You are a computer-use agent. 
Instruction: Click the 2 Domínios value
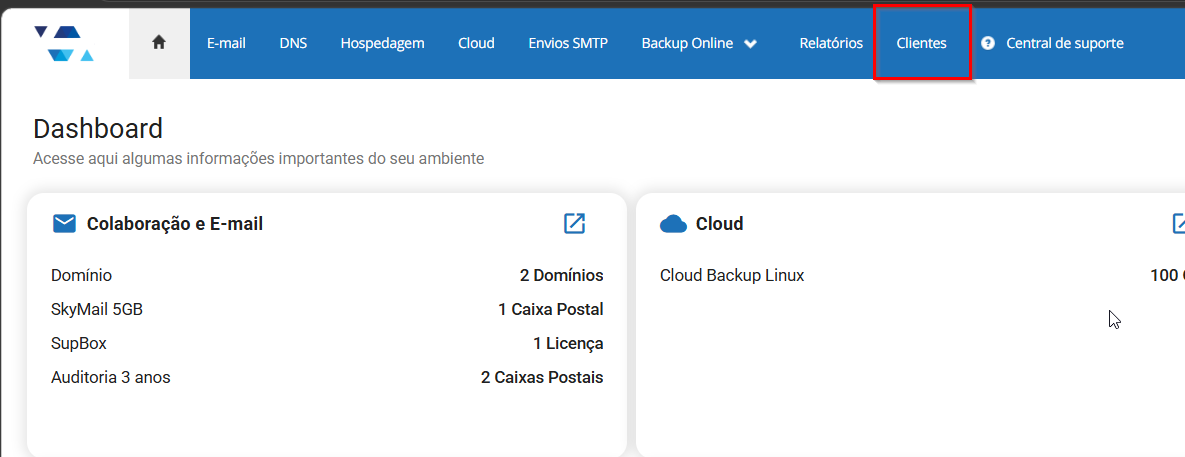(562, 275)
